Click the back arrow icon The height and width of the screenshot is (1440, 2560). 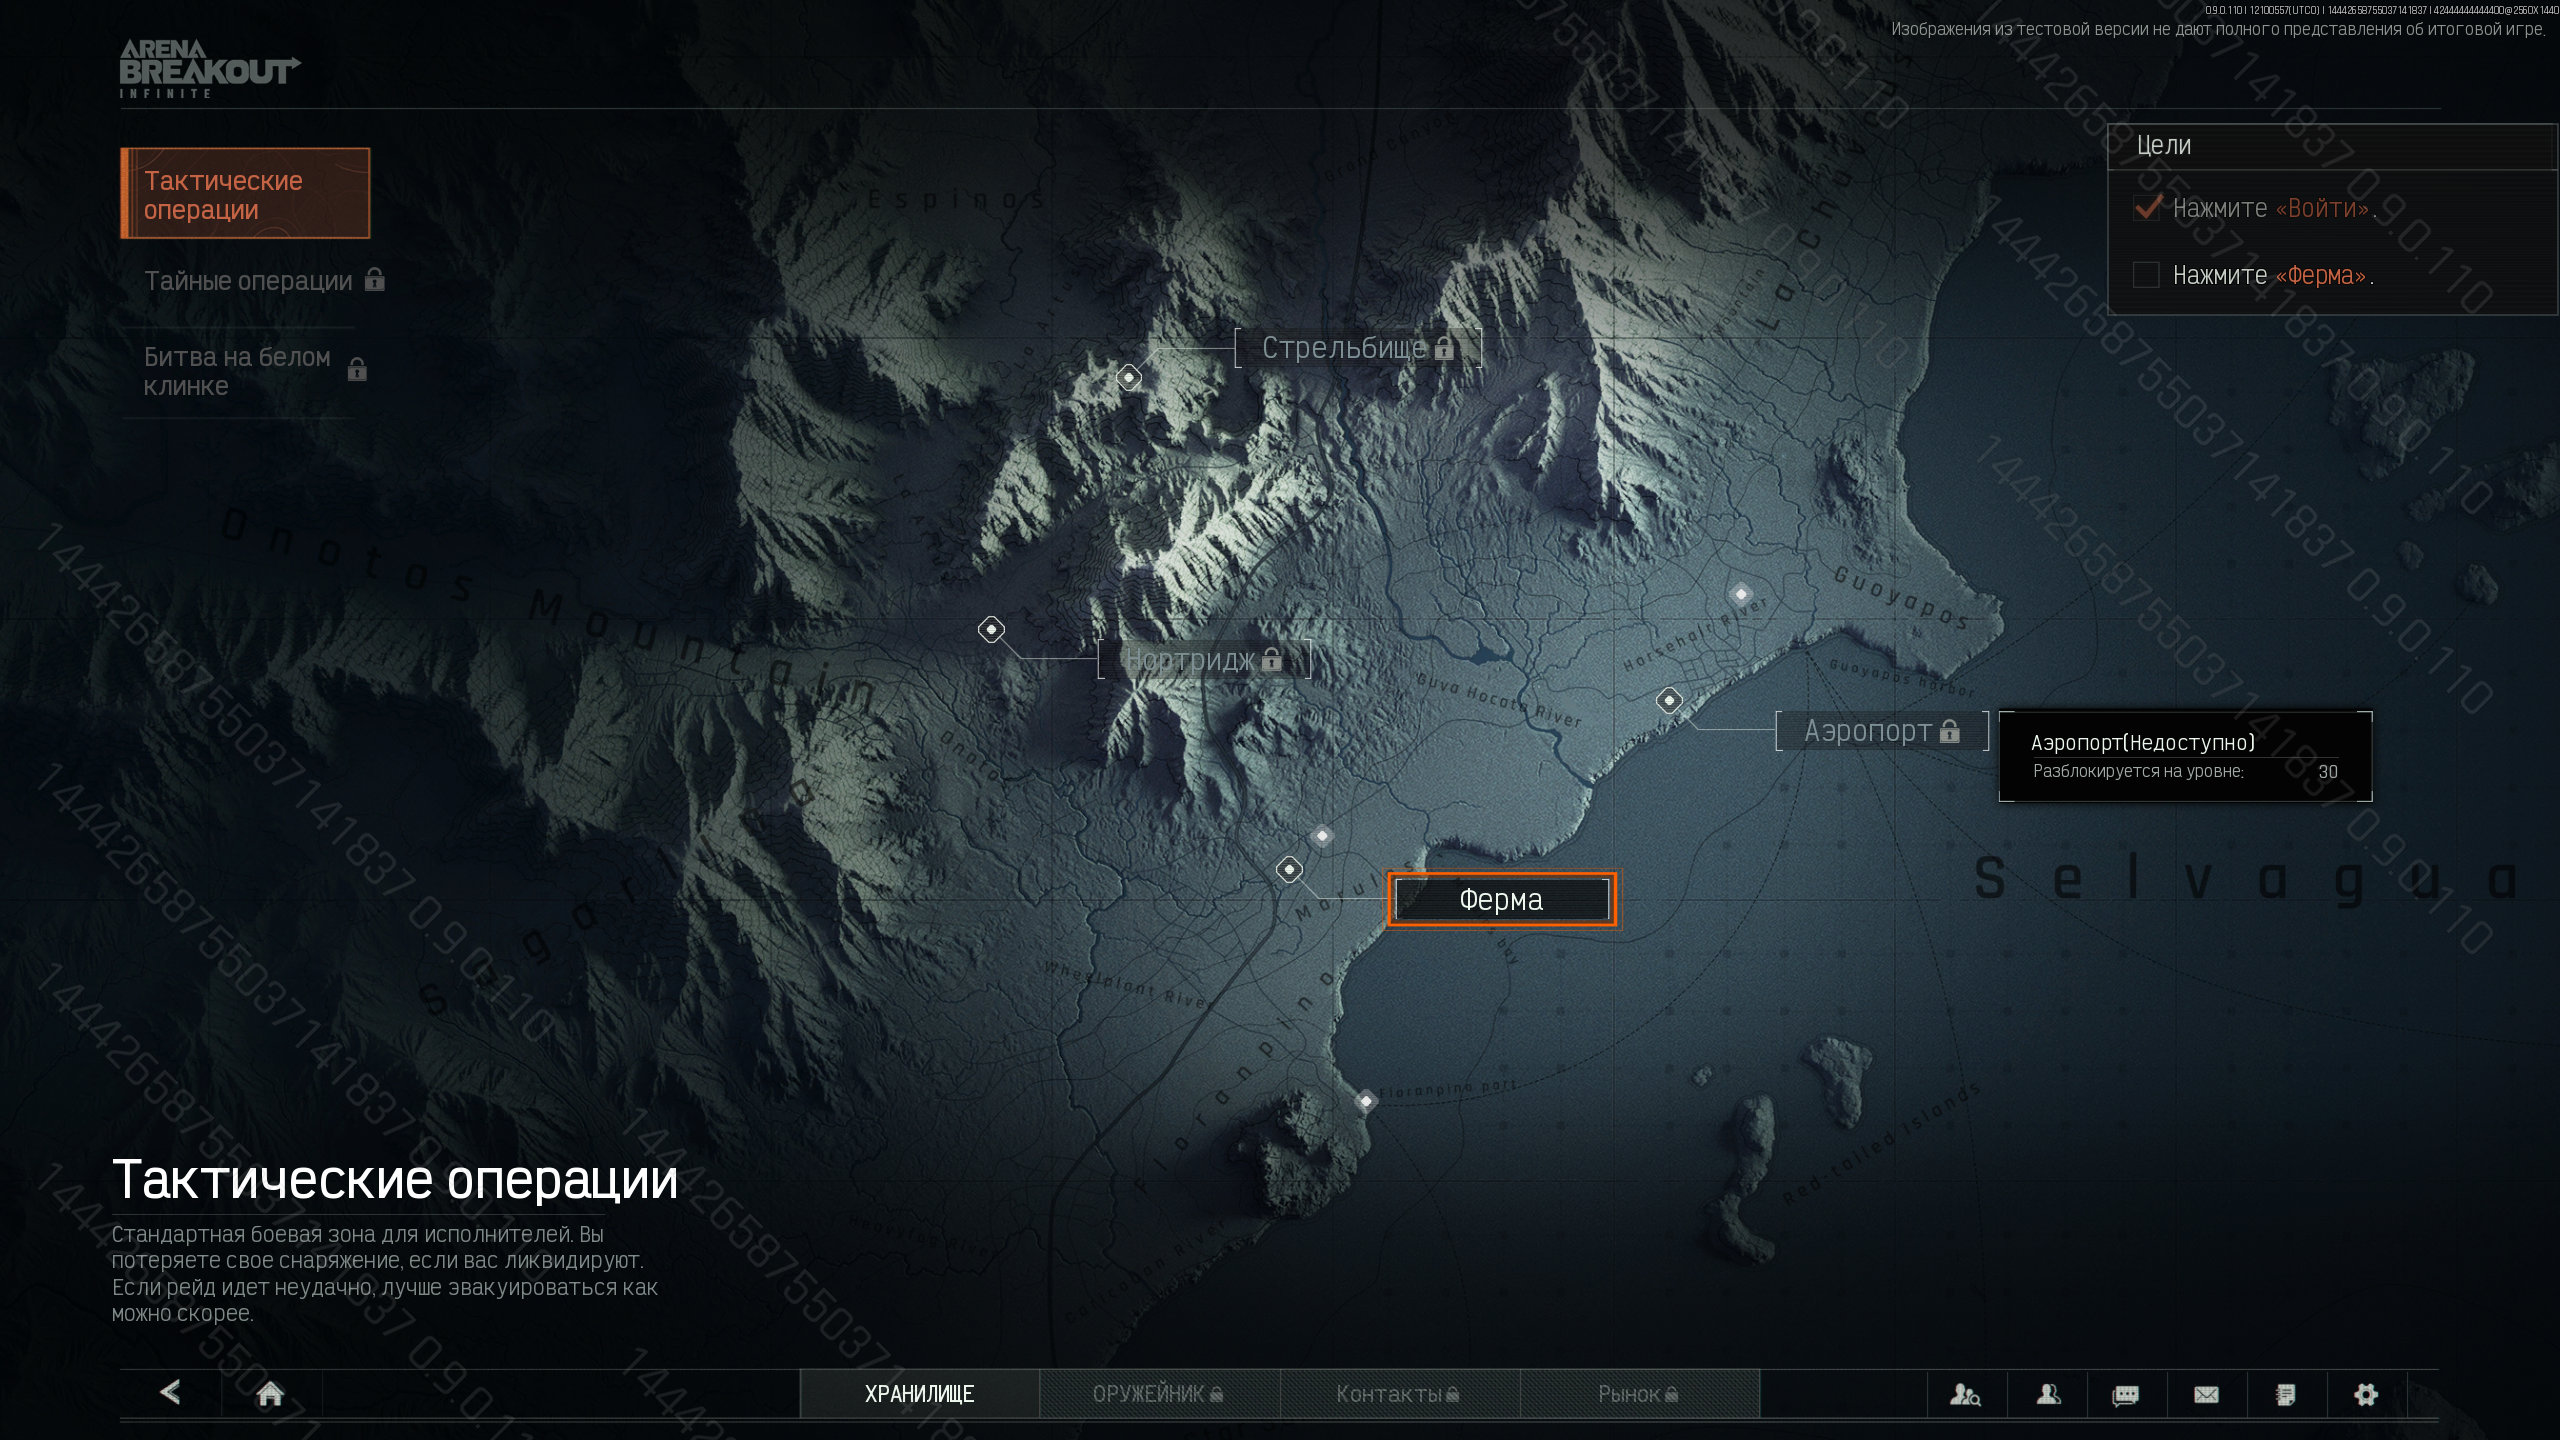171,1392
